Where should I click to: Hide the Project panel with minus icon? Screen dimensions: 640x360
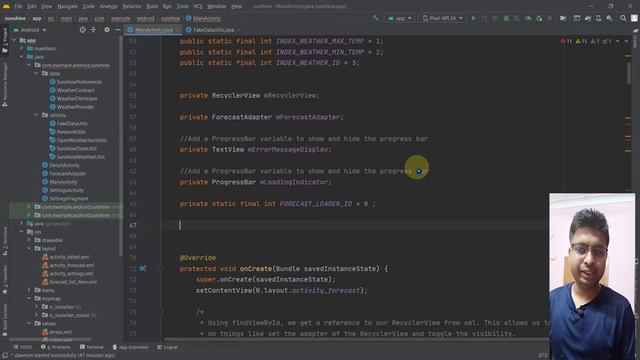[x=118, y=30]
